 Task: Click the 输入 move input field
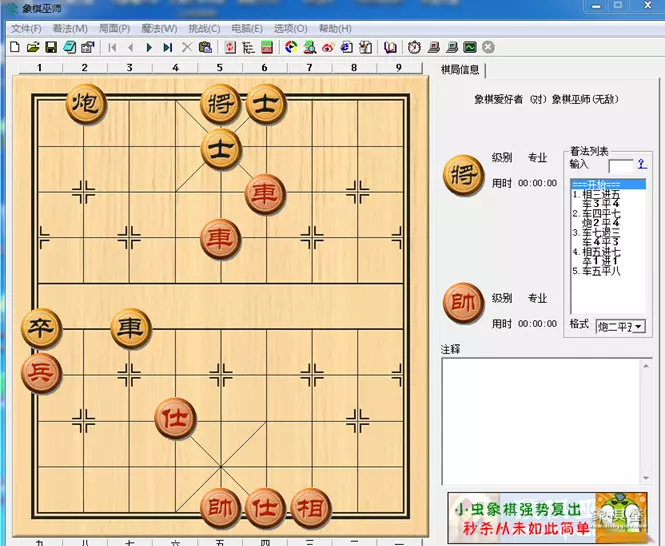tap(620, 165)
